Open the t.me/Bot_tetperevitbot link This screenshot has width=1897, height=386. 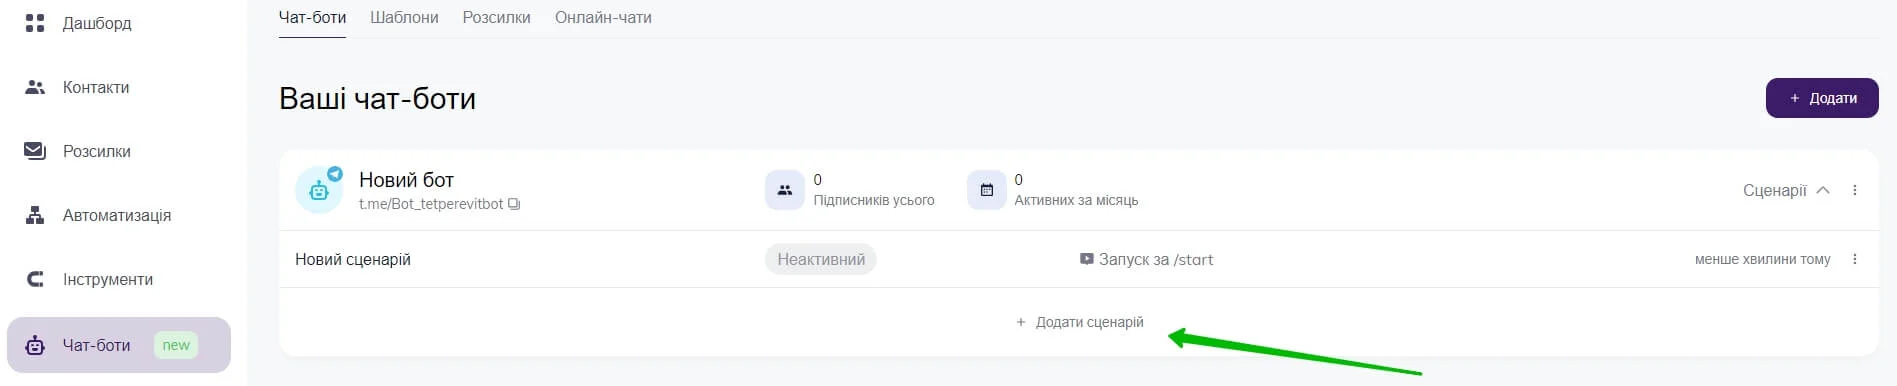click(431, 204)
